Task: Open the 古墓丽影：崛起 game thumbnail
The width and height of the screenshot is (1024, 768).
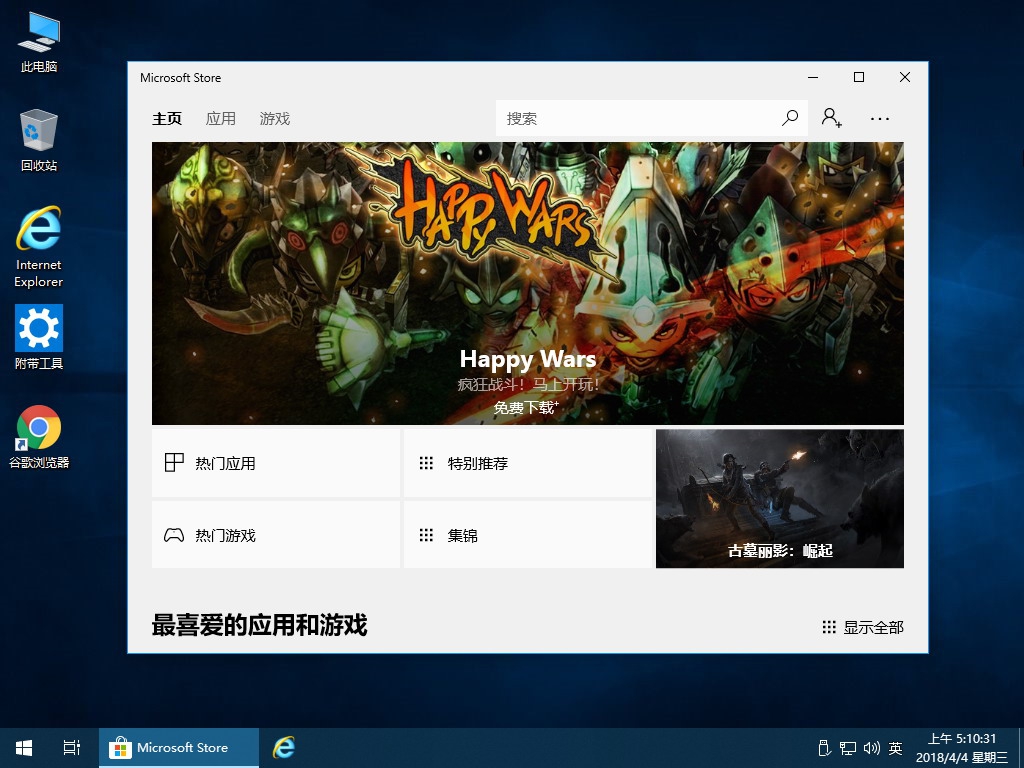Action: click(780, 498)
